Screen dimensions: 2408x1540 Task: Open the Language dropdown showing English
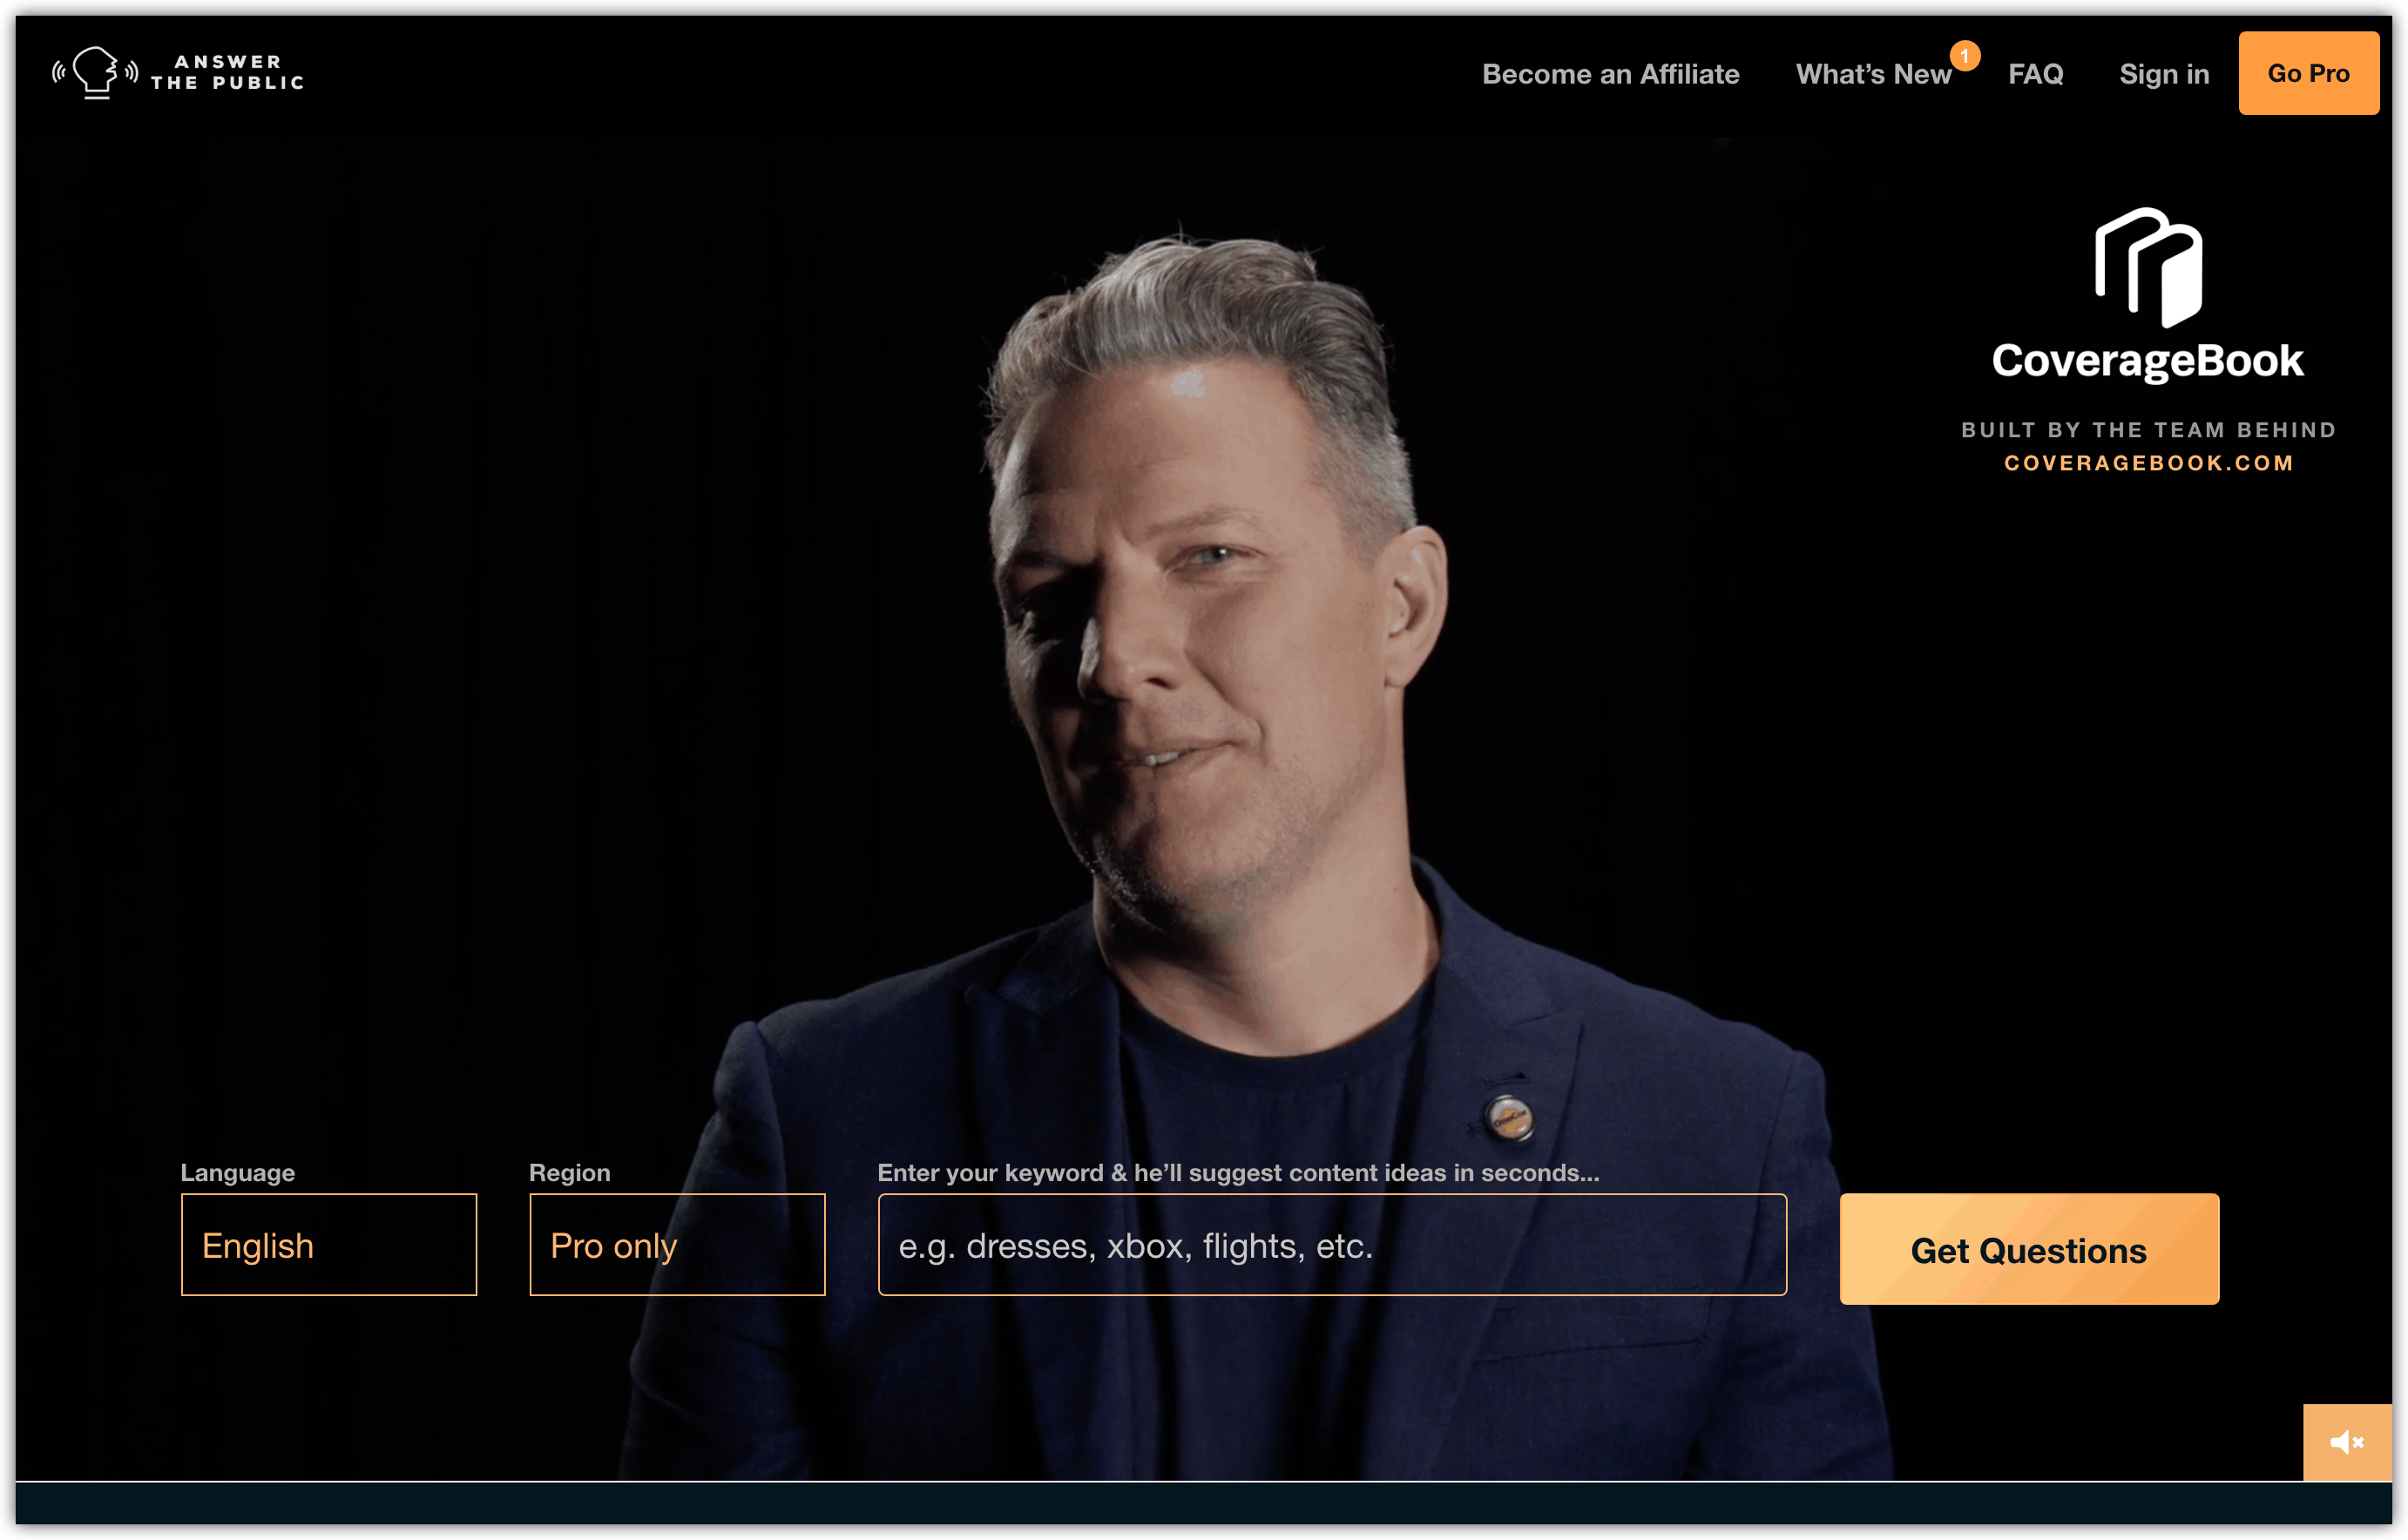pos(329,1245)
